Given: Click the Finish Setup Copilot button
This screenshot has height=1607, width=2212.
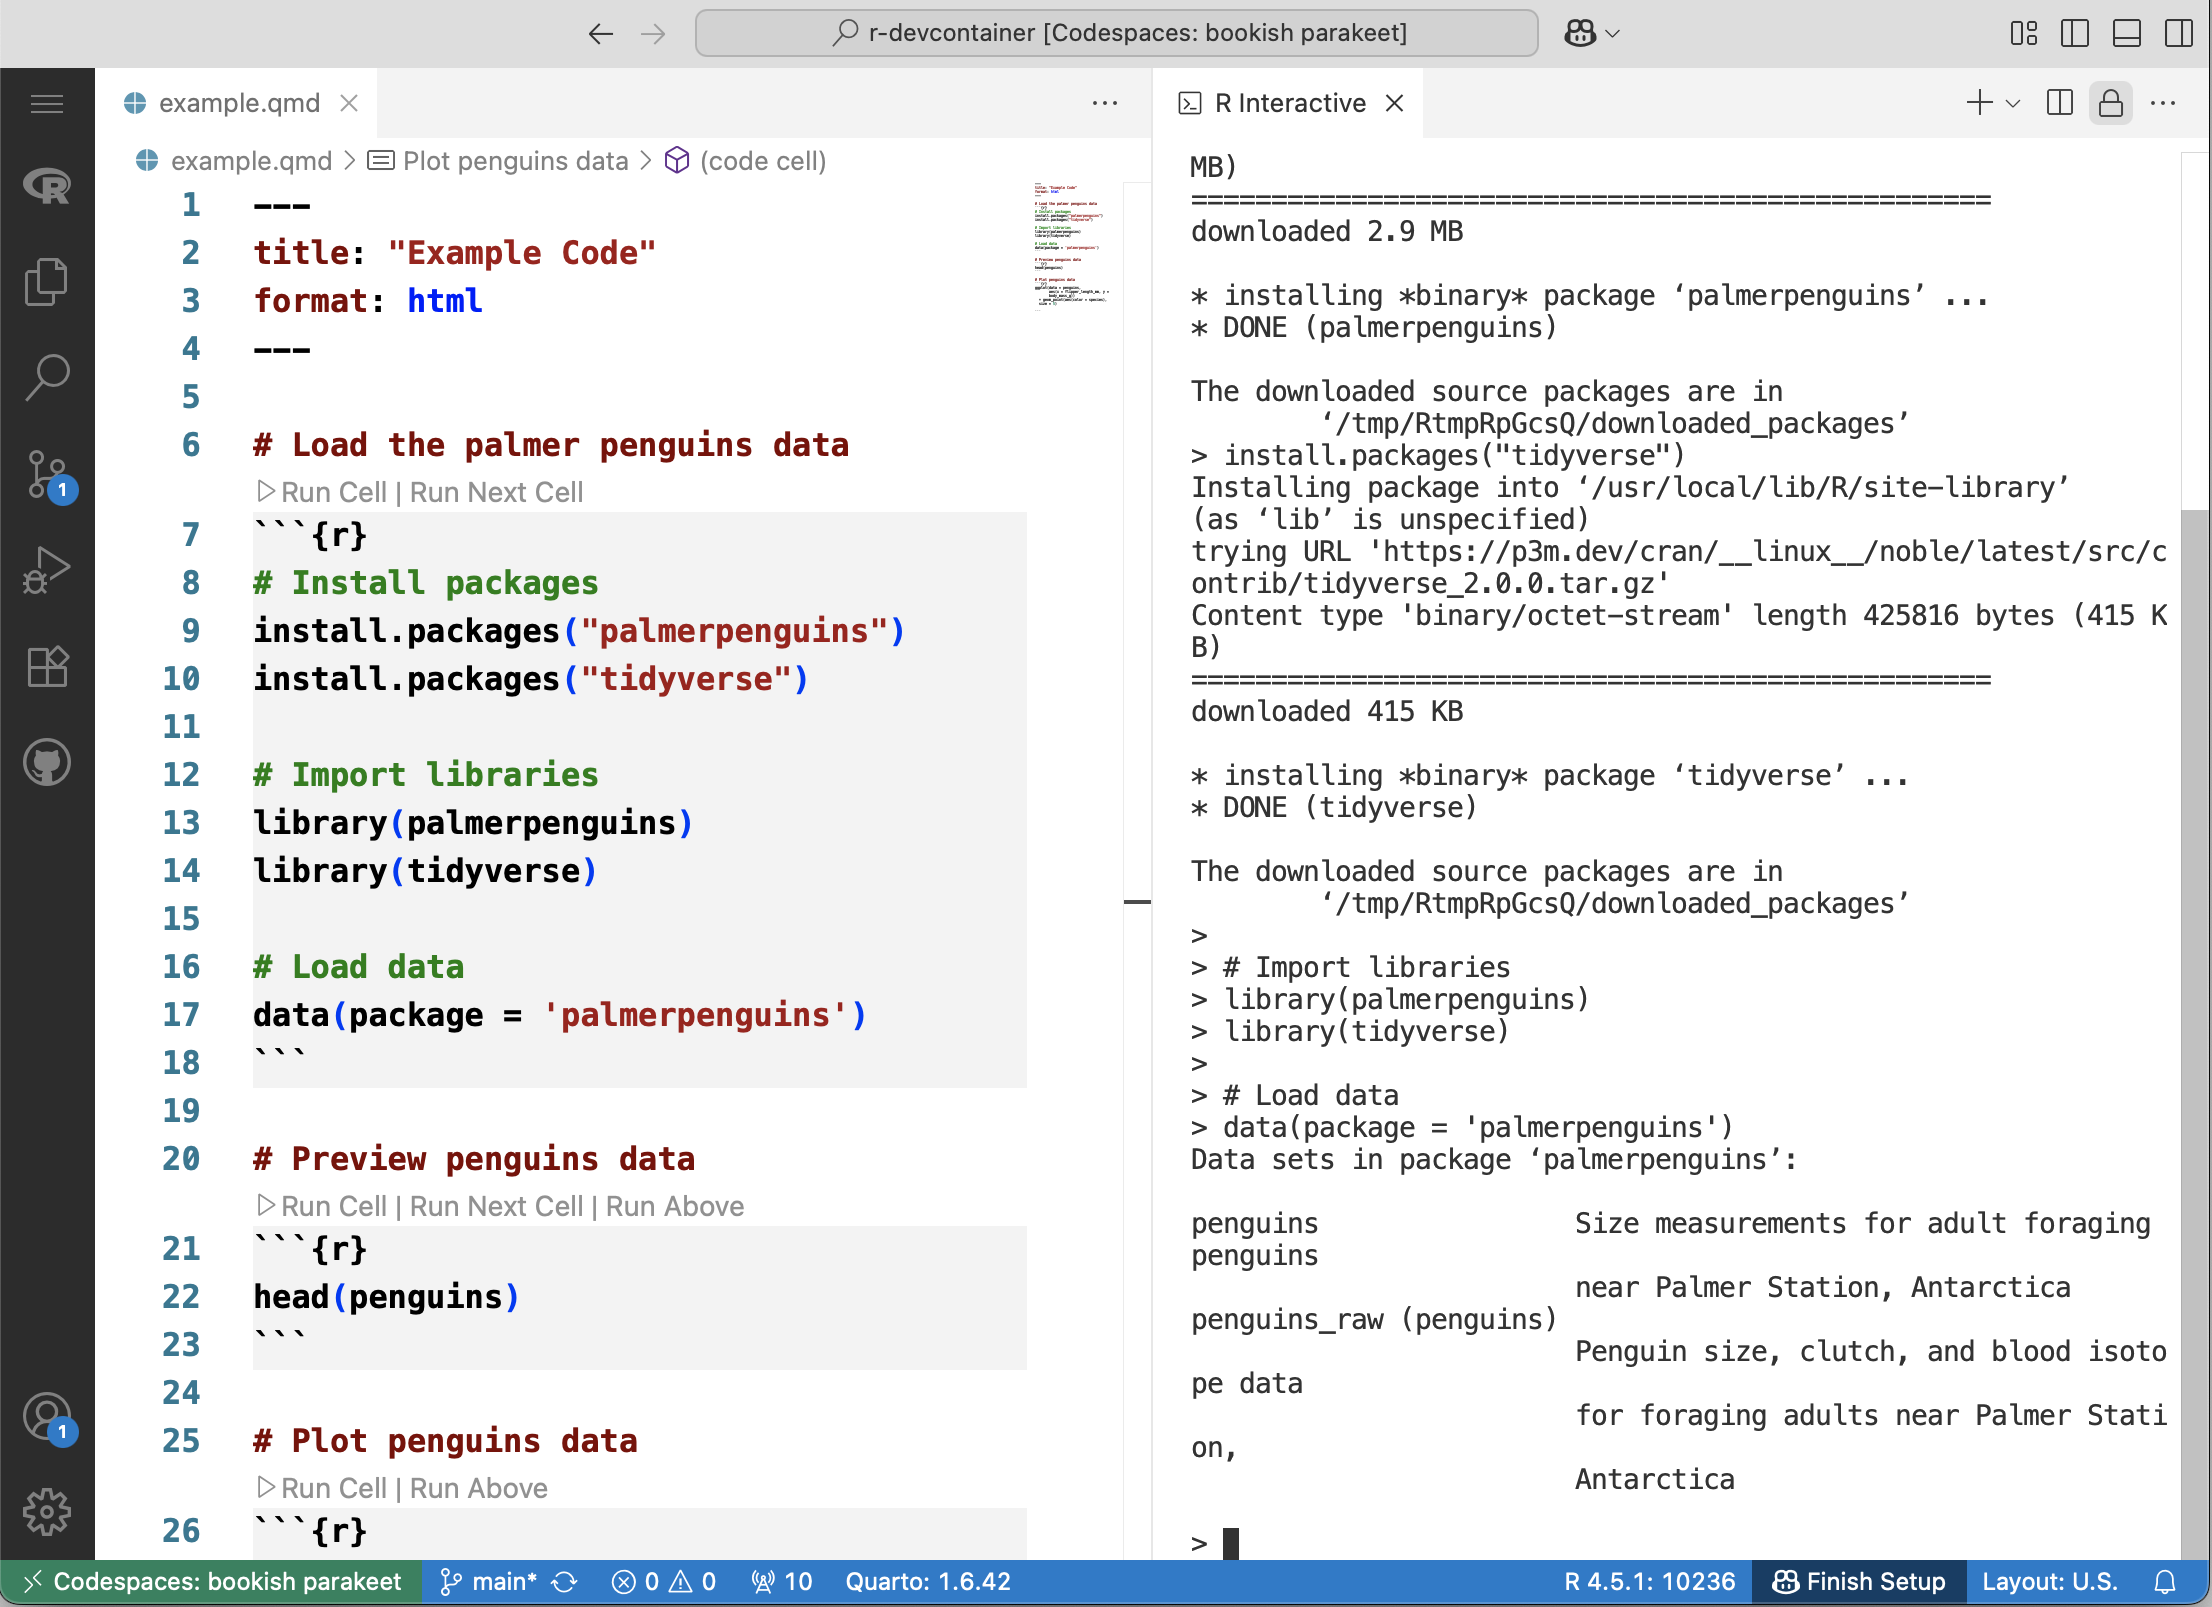Looking at the screenshot, I should pyautogui.click(x=1859, y=1581).
